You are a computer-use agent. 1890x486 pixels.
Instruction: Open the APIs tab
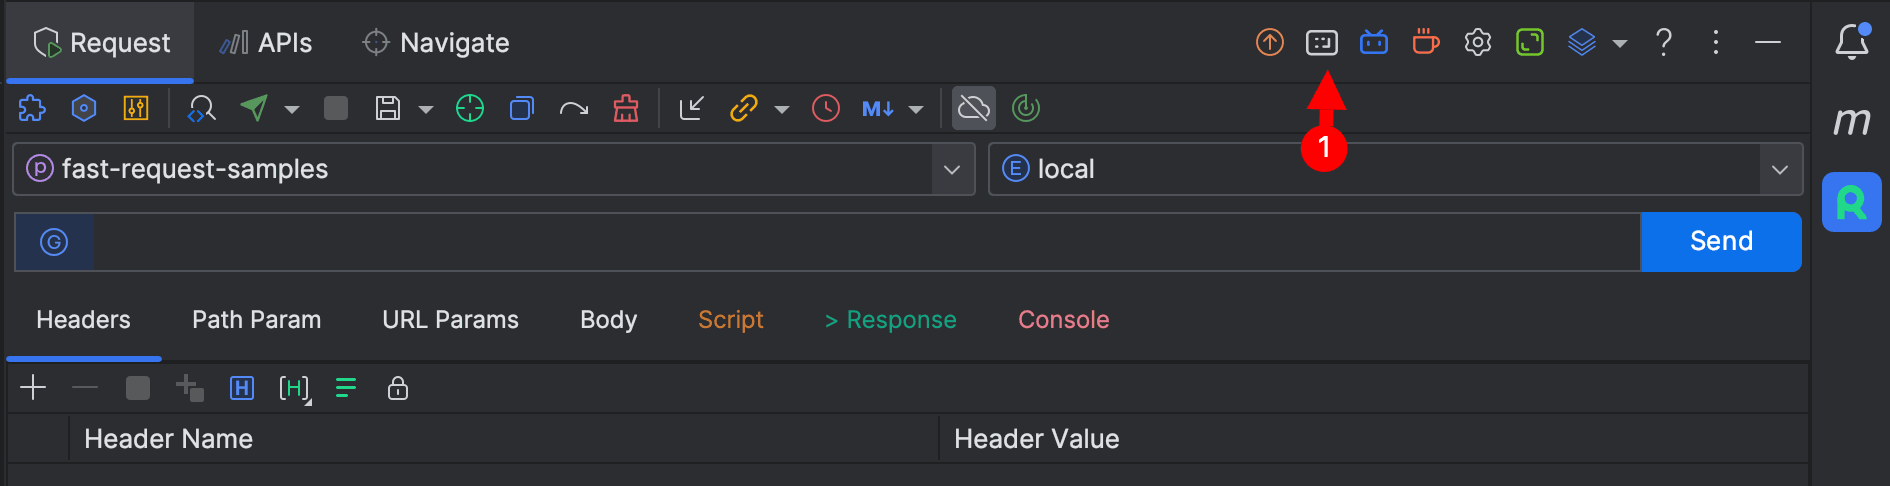(266, 43)
